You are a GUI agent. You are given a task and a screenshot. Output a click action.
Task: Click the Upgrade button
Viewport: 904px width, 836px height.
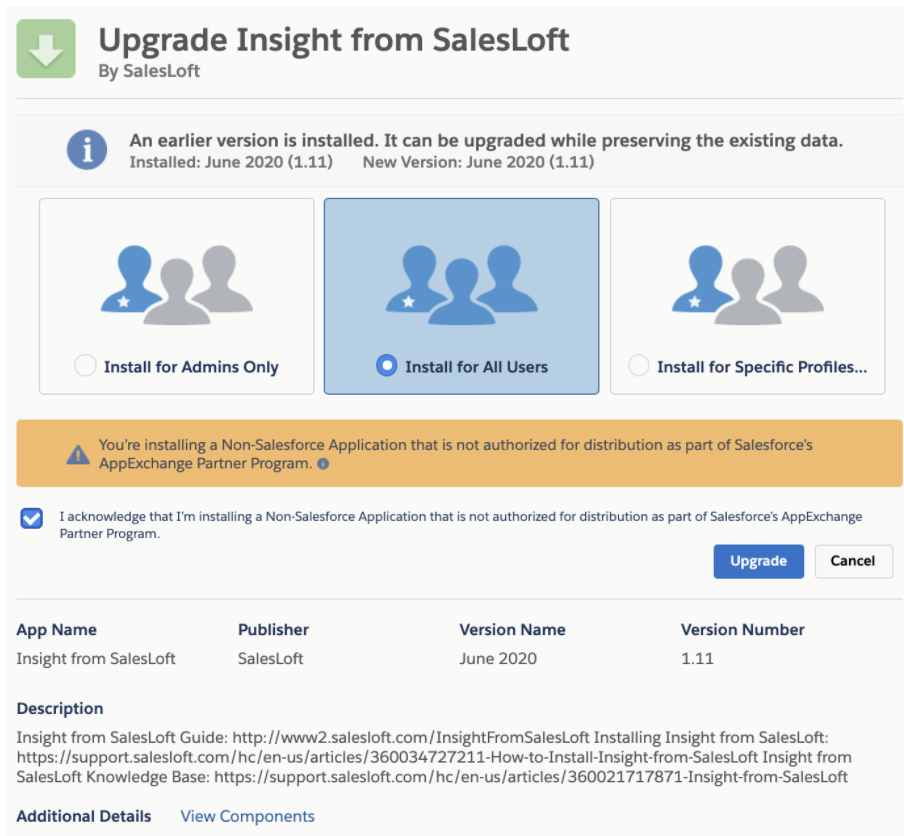(x=758, y=561)
